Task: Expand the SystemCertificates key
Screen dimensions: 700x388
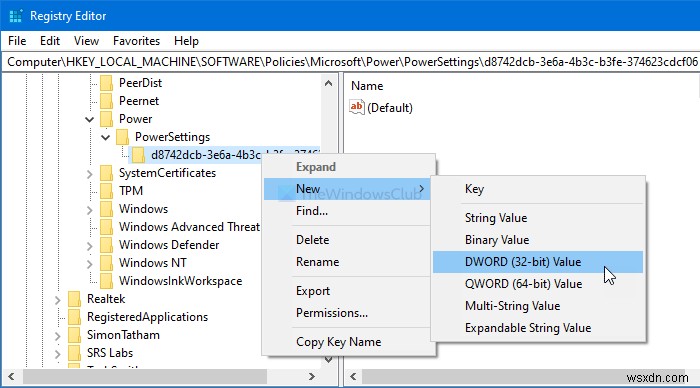Action: (x=90, y=174)
